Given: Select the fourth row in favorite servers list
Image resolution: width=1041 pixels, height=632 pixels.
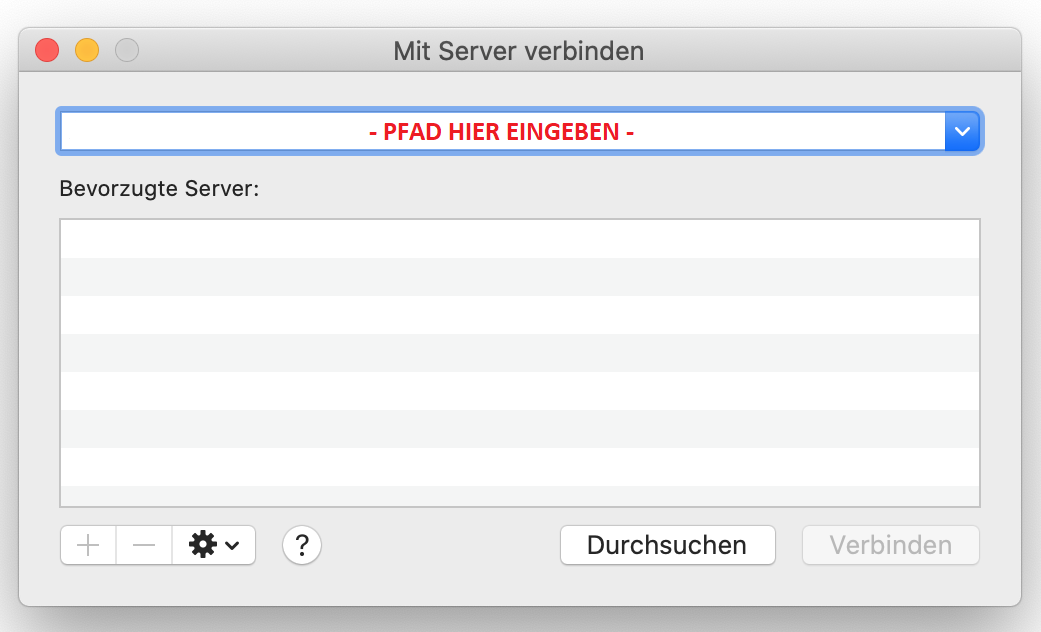Looking at the screenshot, I should click(x=520, y=353).
